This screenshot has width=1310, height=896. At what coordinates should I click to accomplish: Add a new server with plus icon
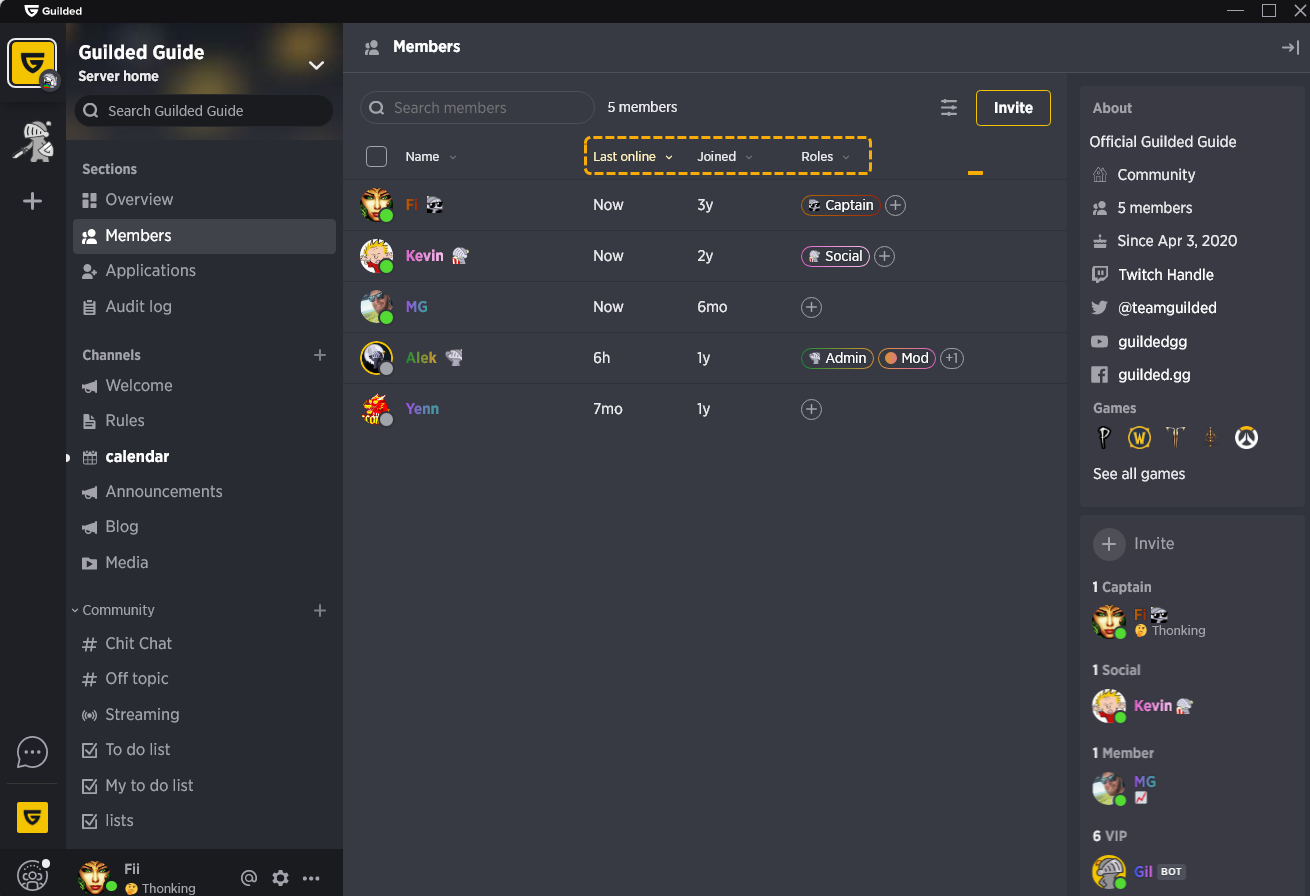(32, 201)
